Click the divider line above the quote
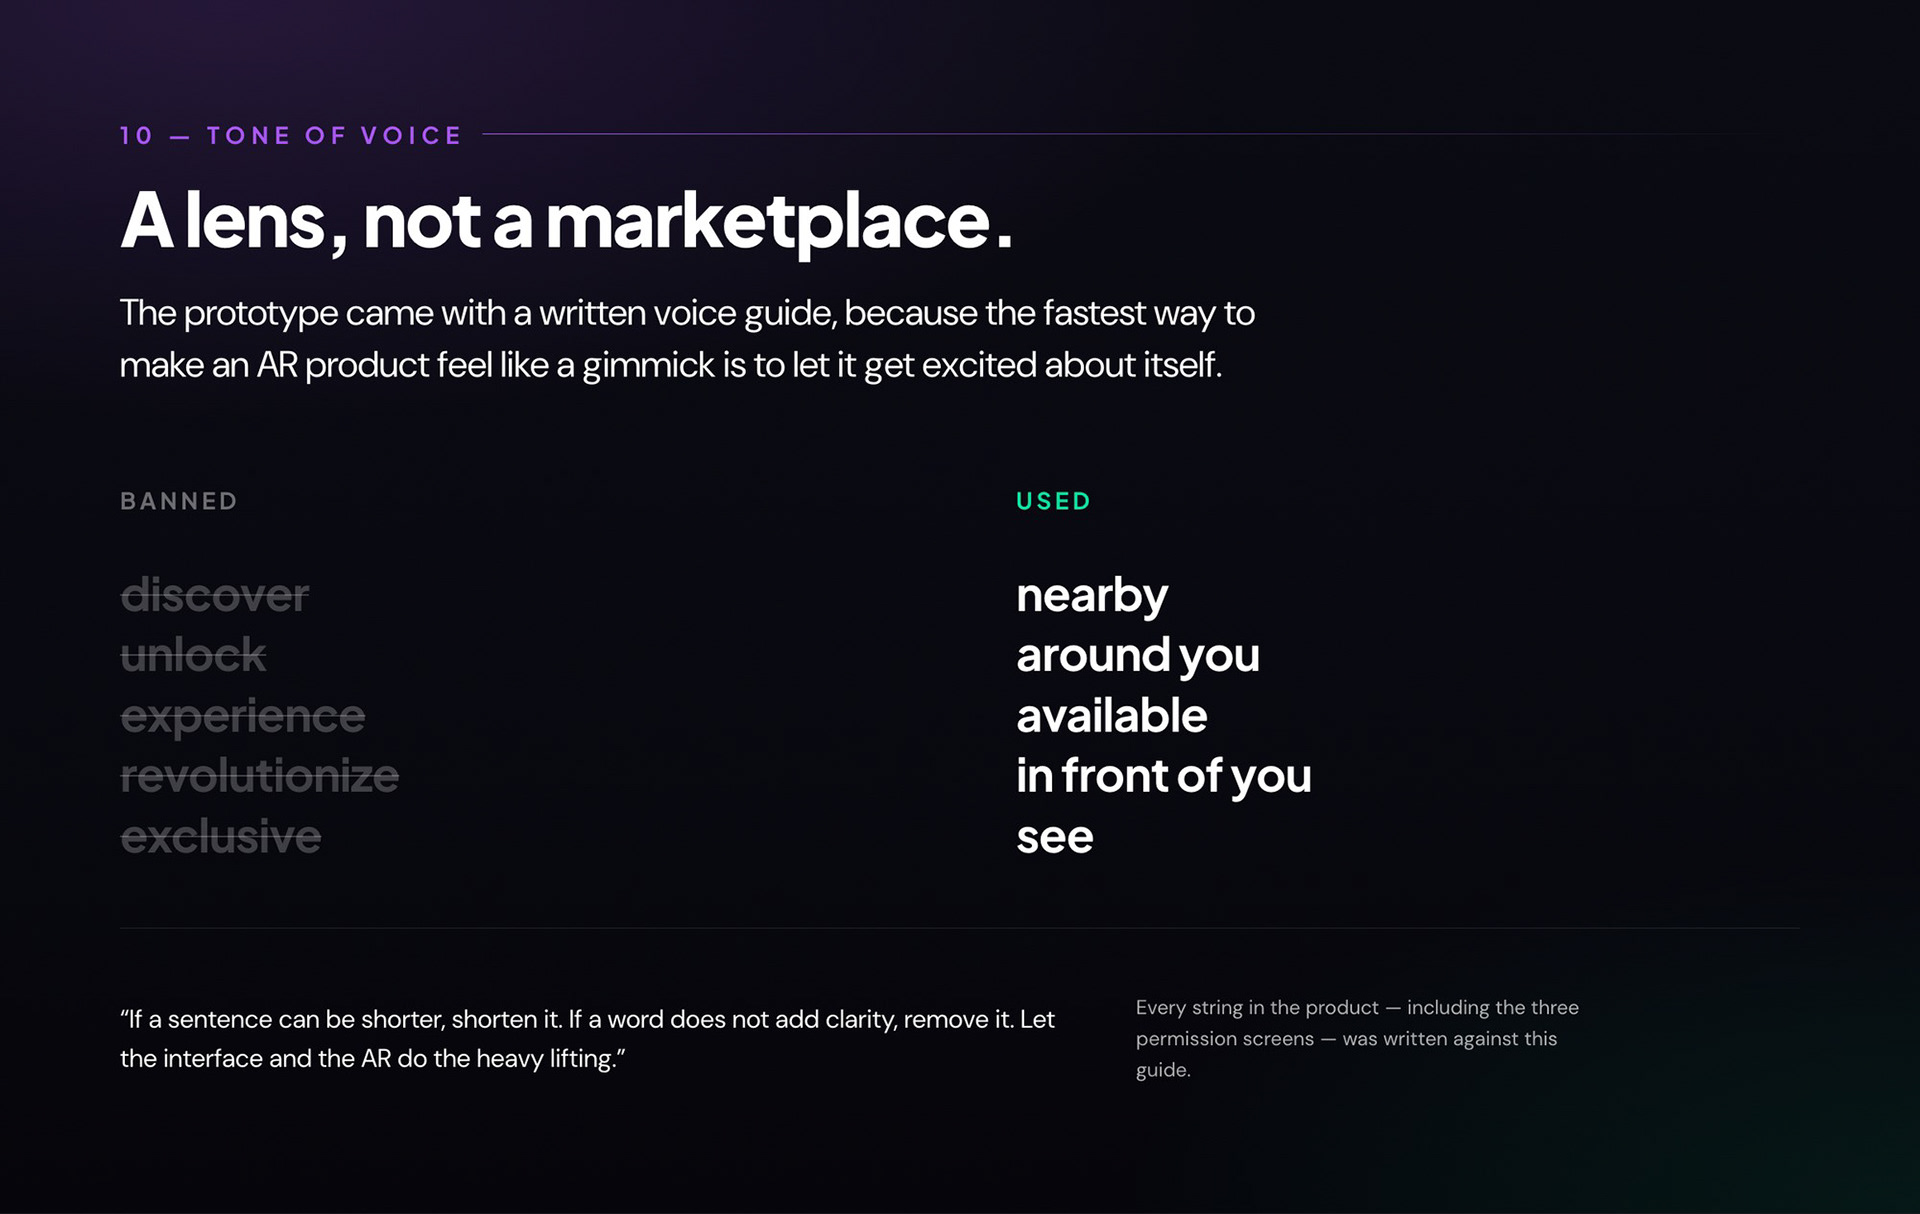1920x1214 pixels. [960, 928]
